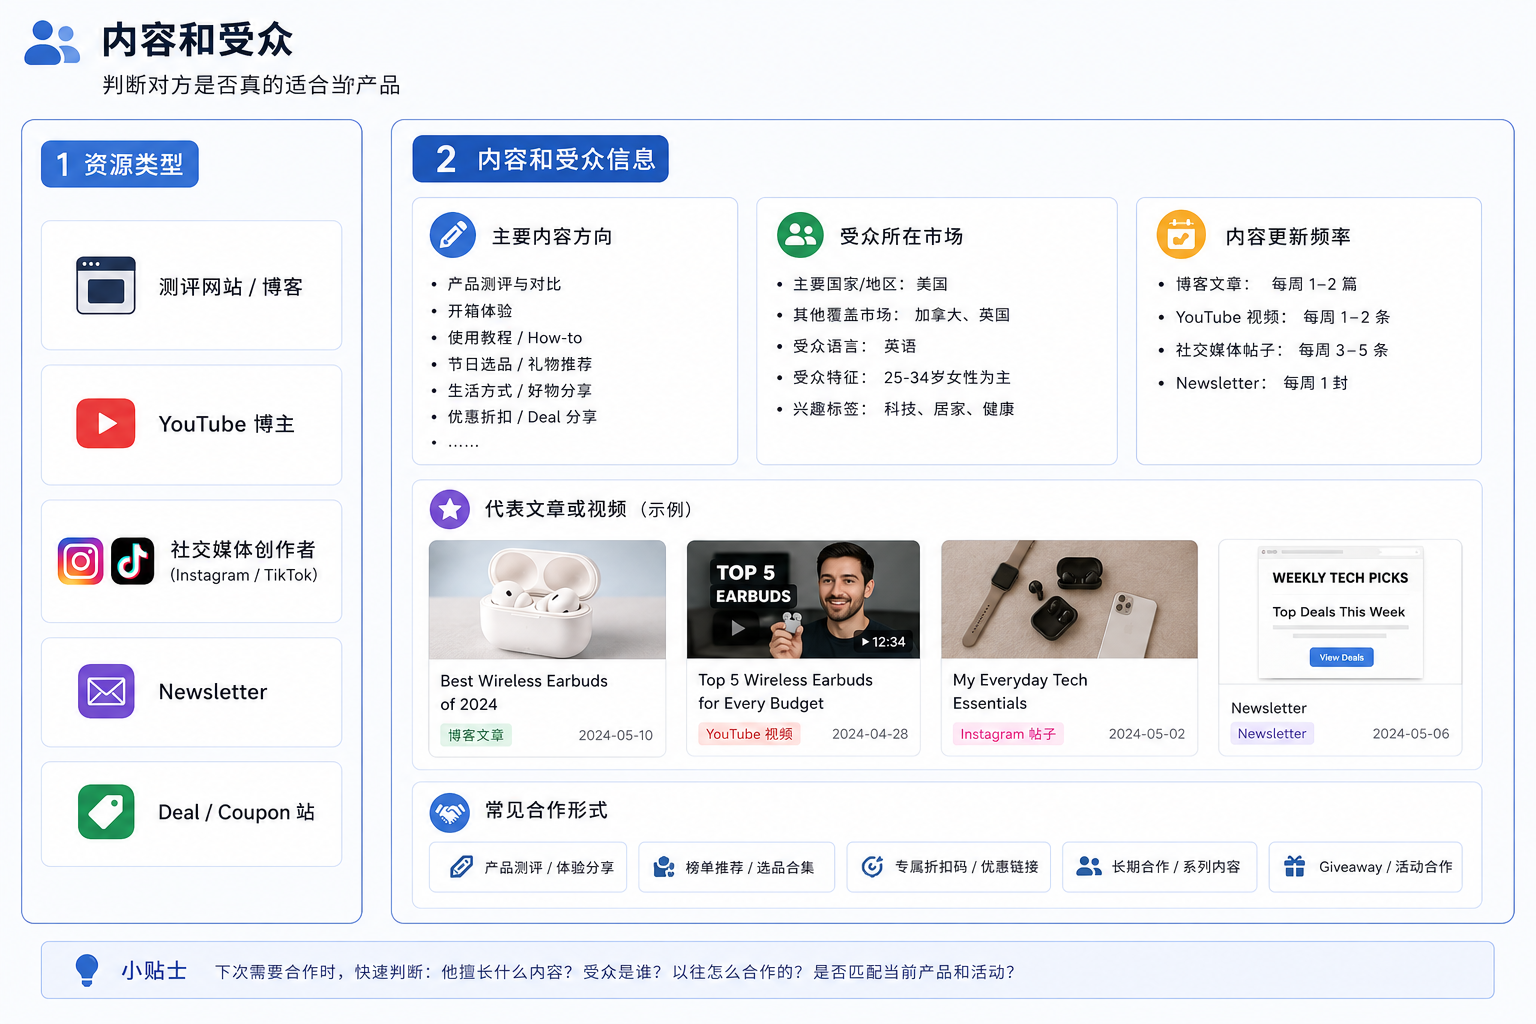Click the blue pencil icon for 主要内容方向
This screenshot has height=1024, width=1536.
click(x=453, y=236)
